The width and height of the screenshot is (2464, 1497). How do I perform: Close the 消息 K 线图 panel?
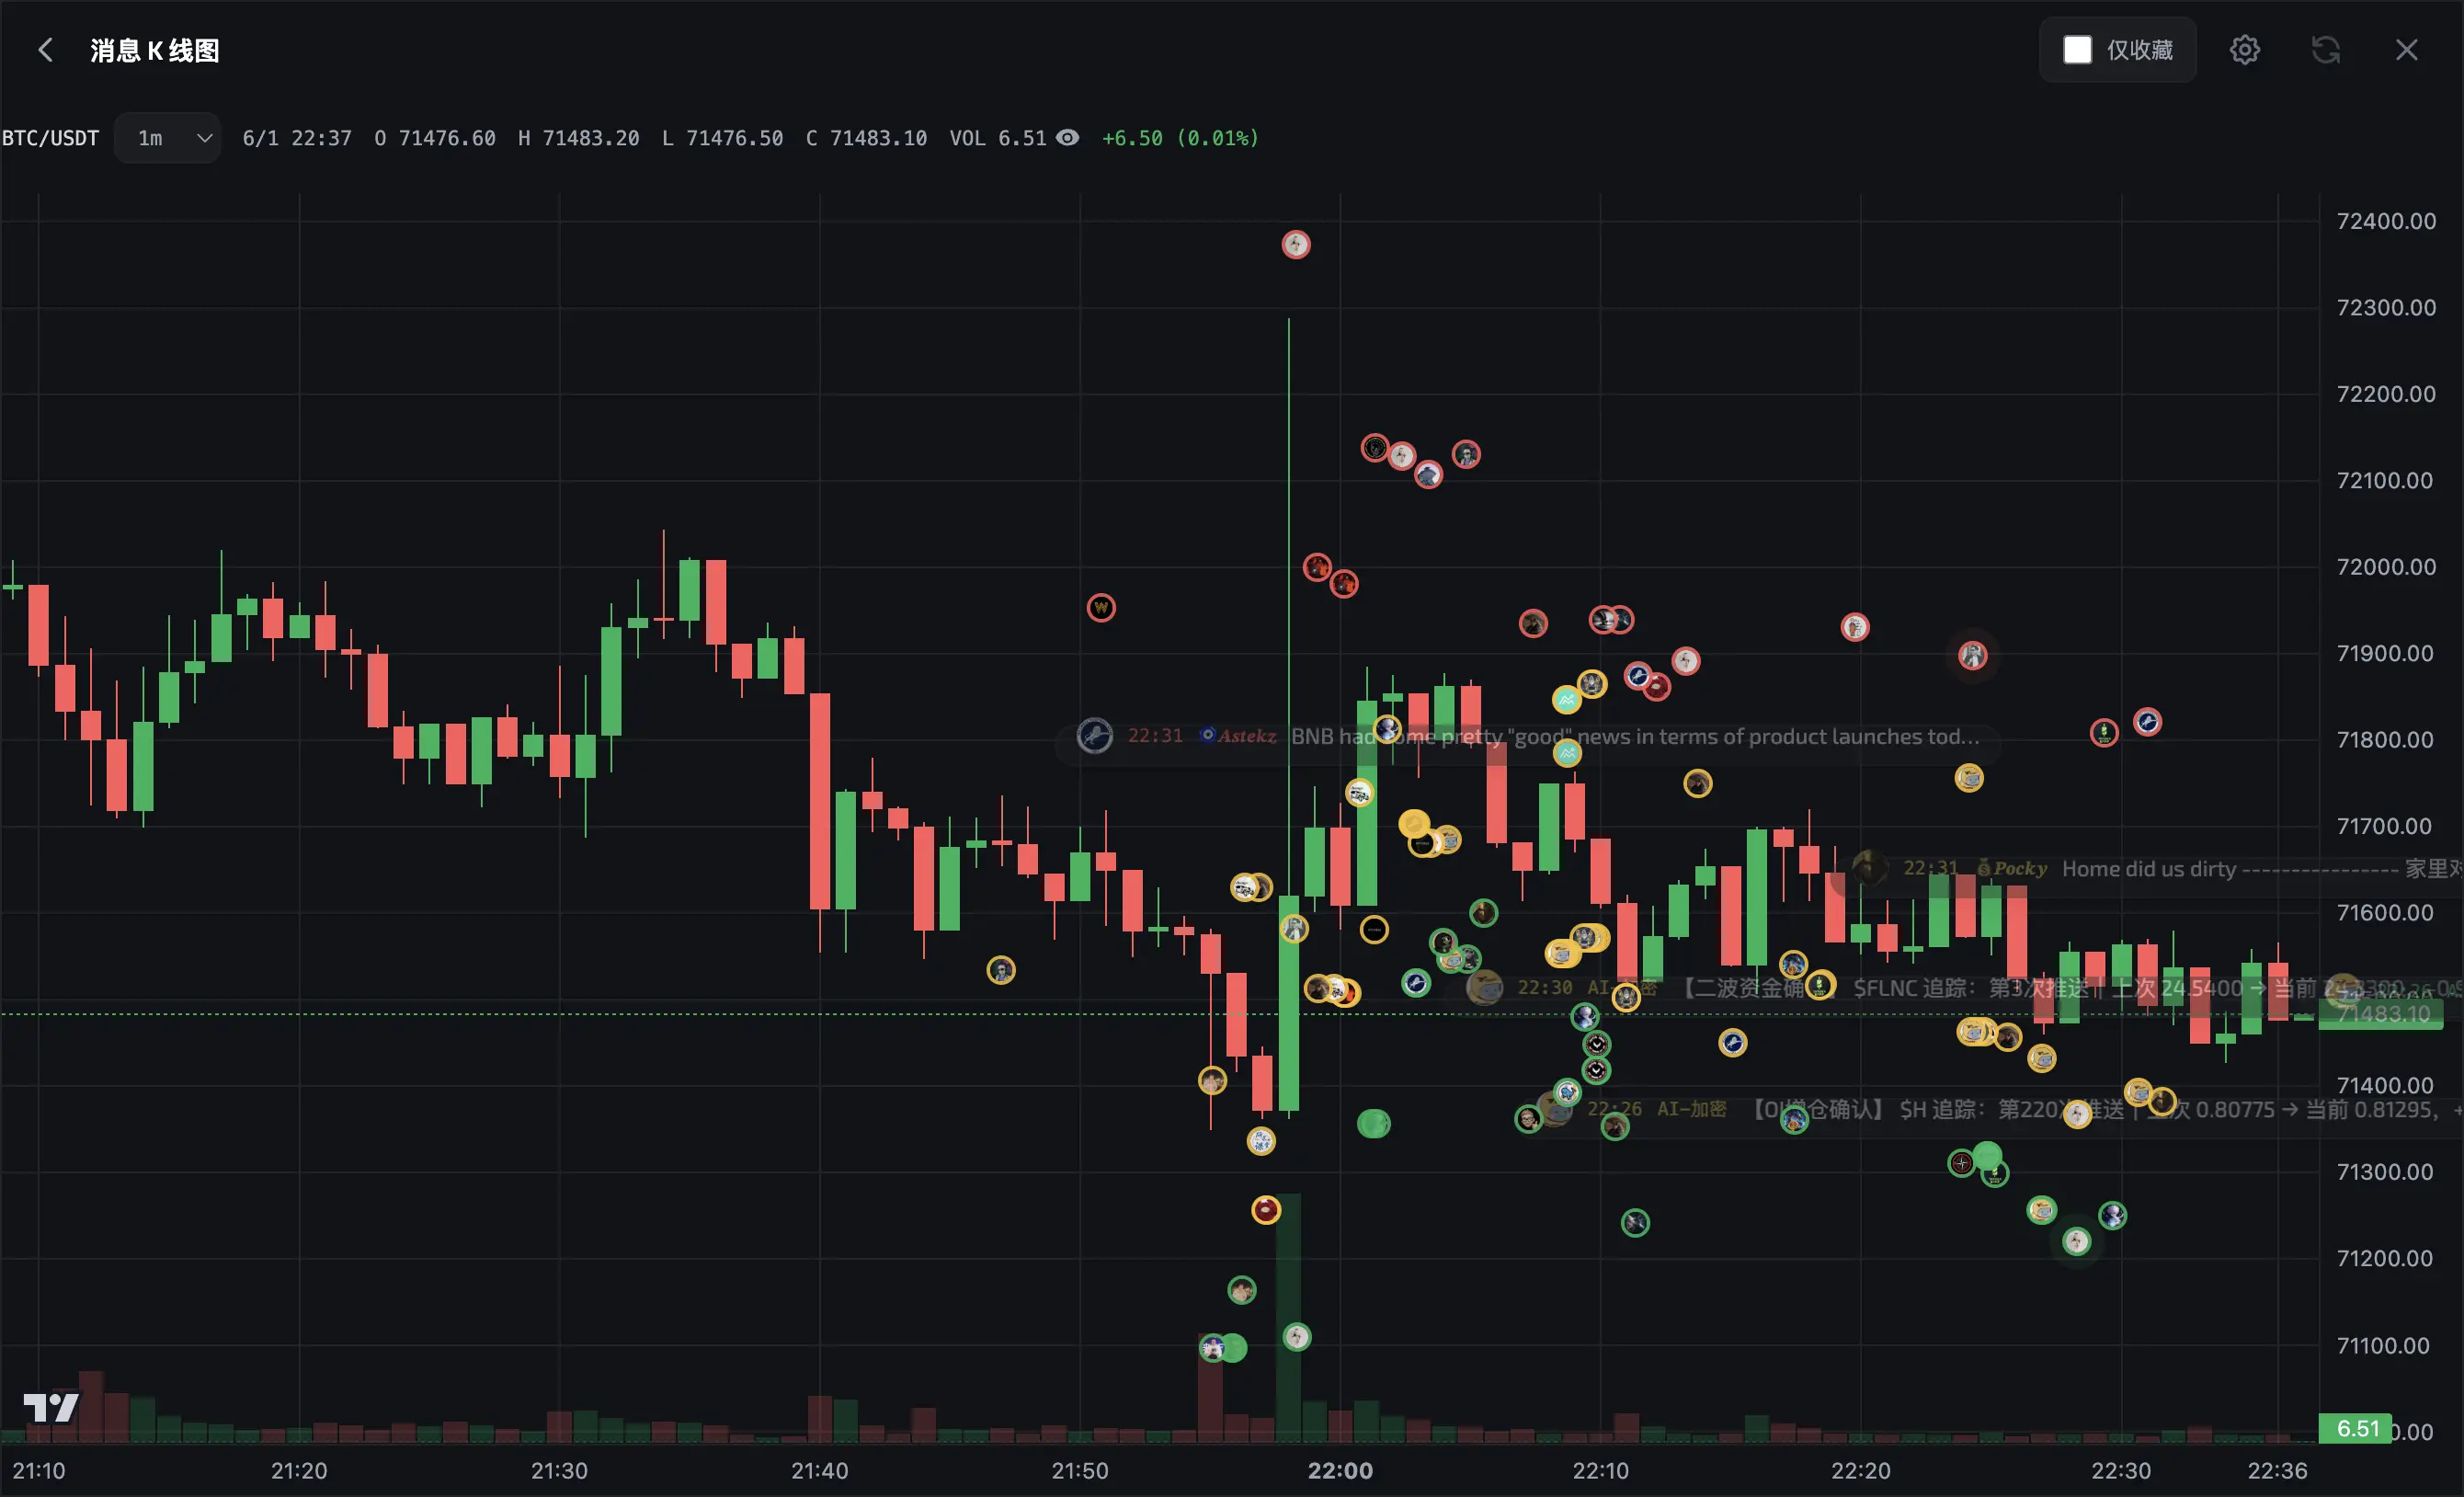(2406, 50)
